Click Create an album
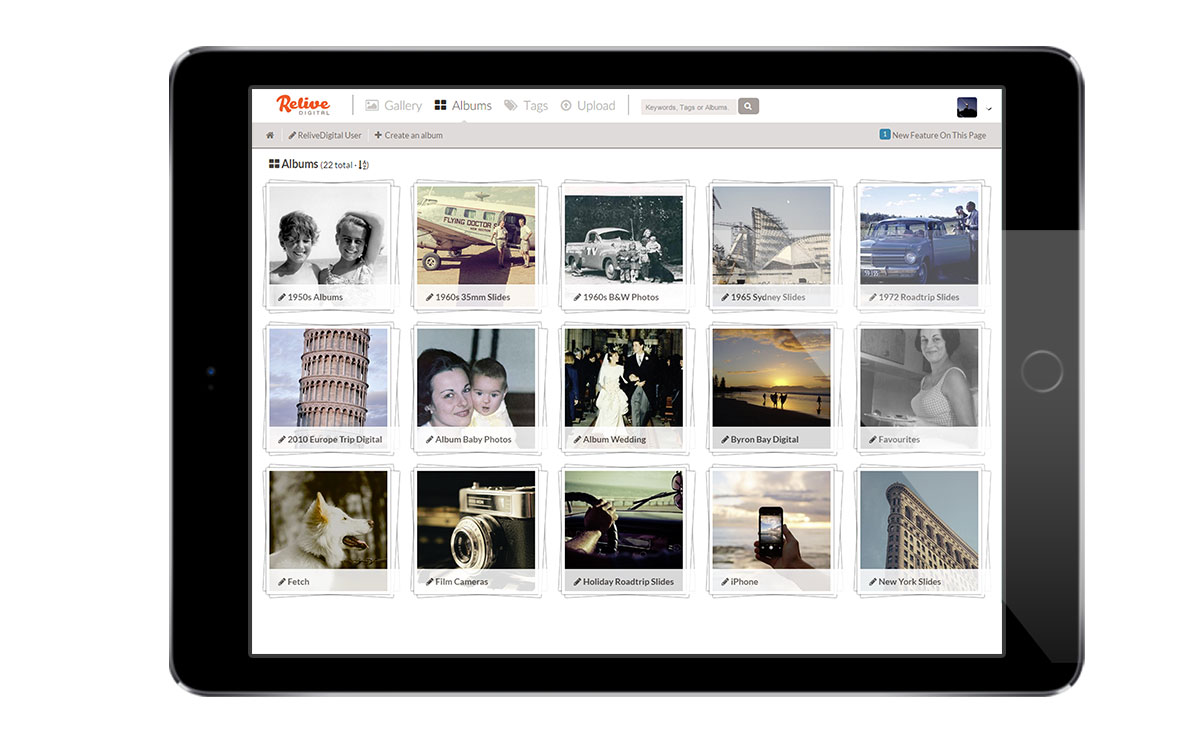1200x742 pixels. point(408,134)
